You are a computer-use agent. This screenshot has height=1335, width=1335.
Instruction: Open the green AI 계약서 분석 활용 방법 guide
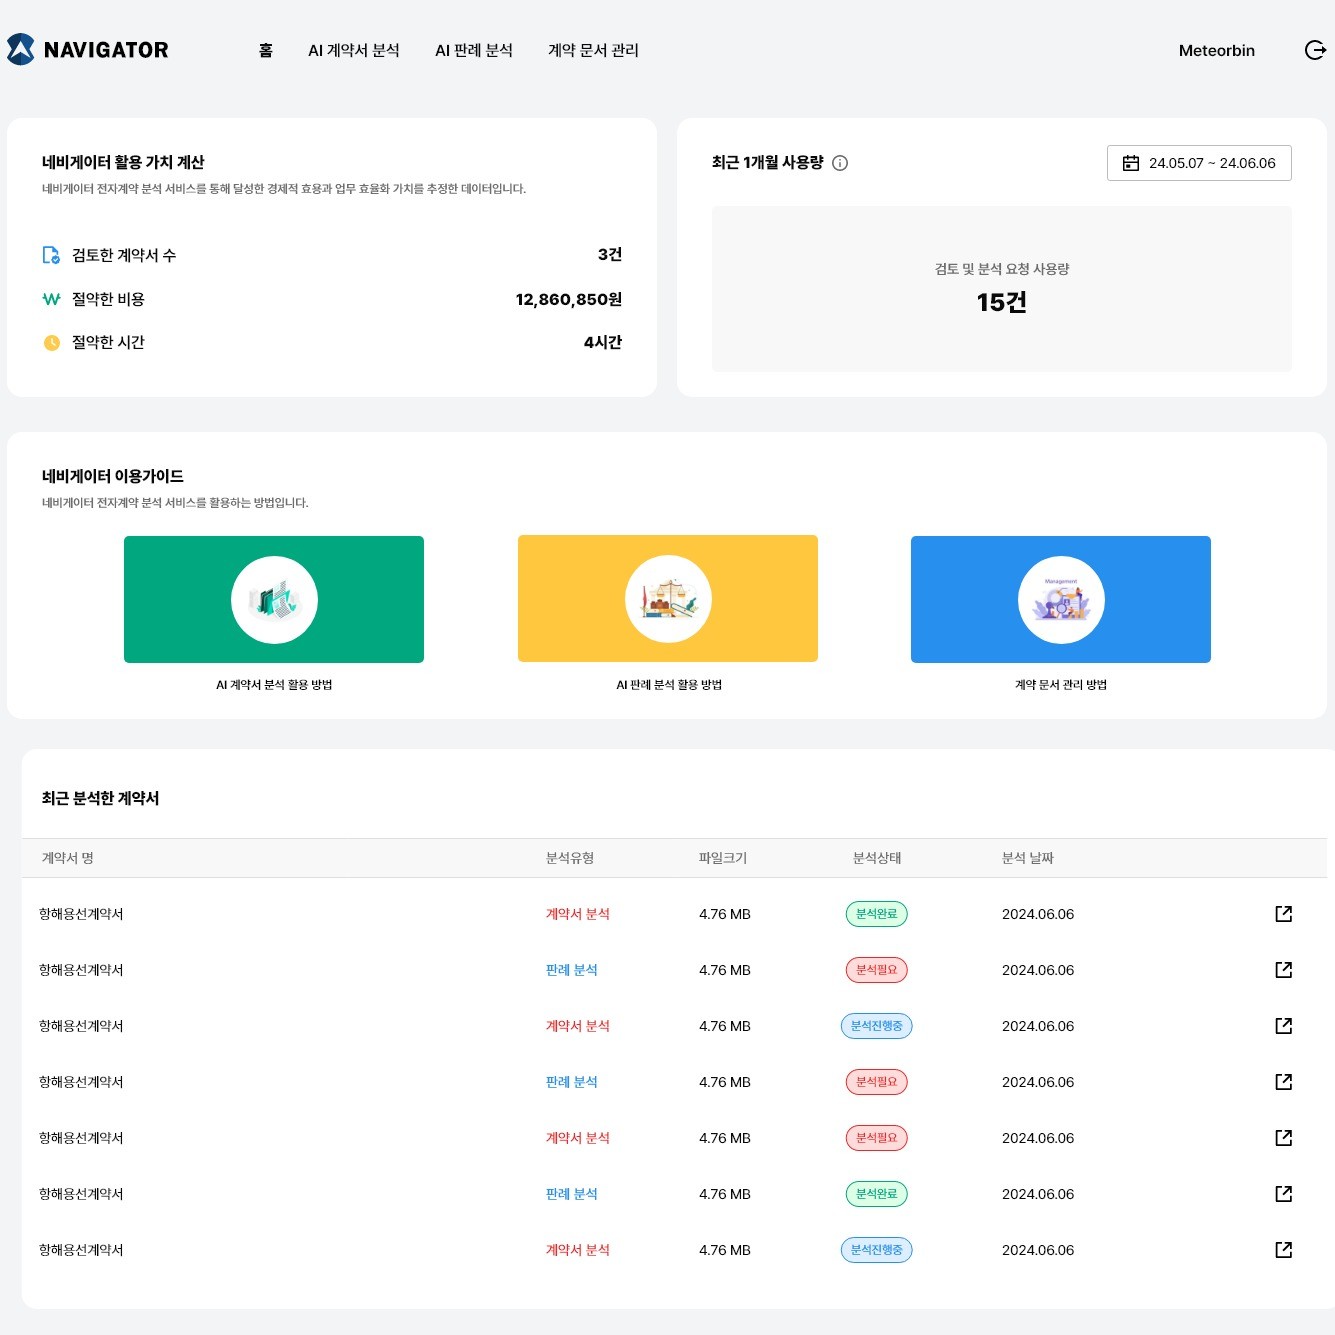click(274, 599)
